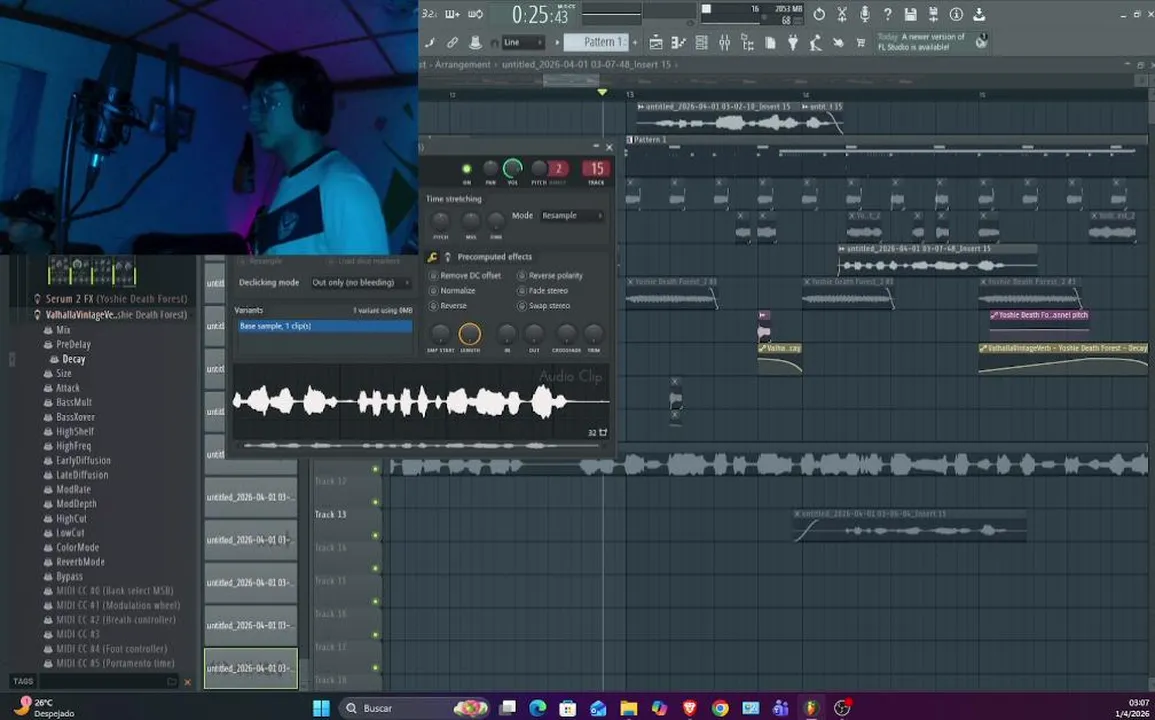
Task: Select MIDI CC #1 Modulation wheel entry
Action: click(118, 605)
